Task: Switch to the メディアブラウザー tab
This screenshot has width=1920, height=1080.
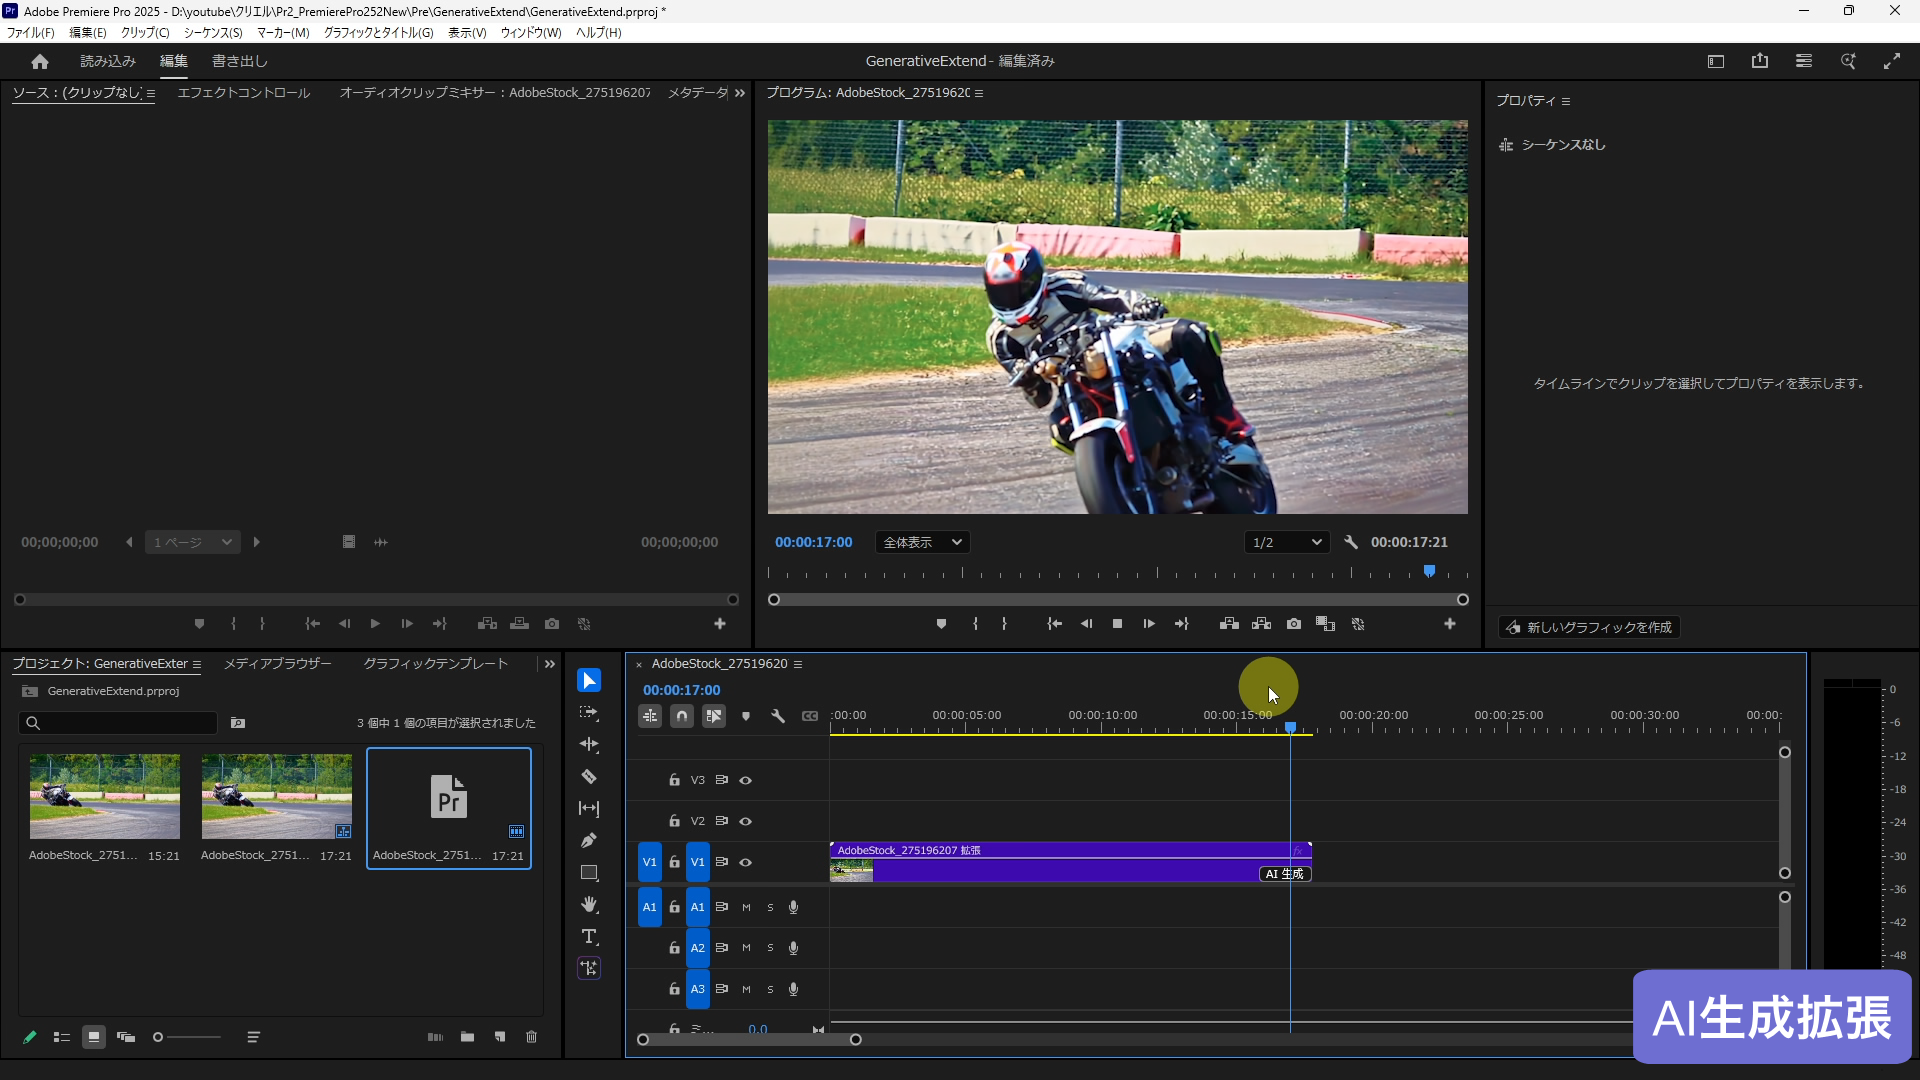Action: point(277,664)
